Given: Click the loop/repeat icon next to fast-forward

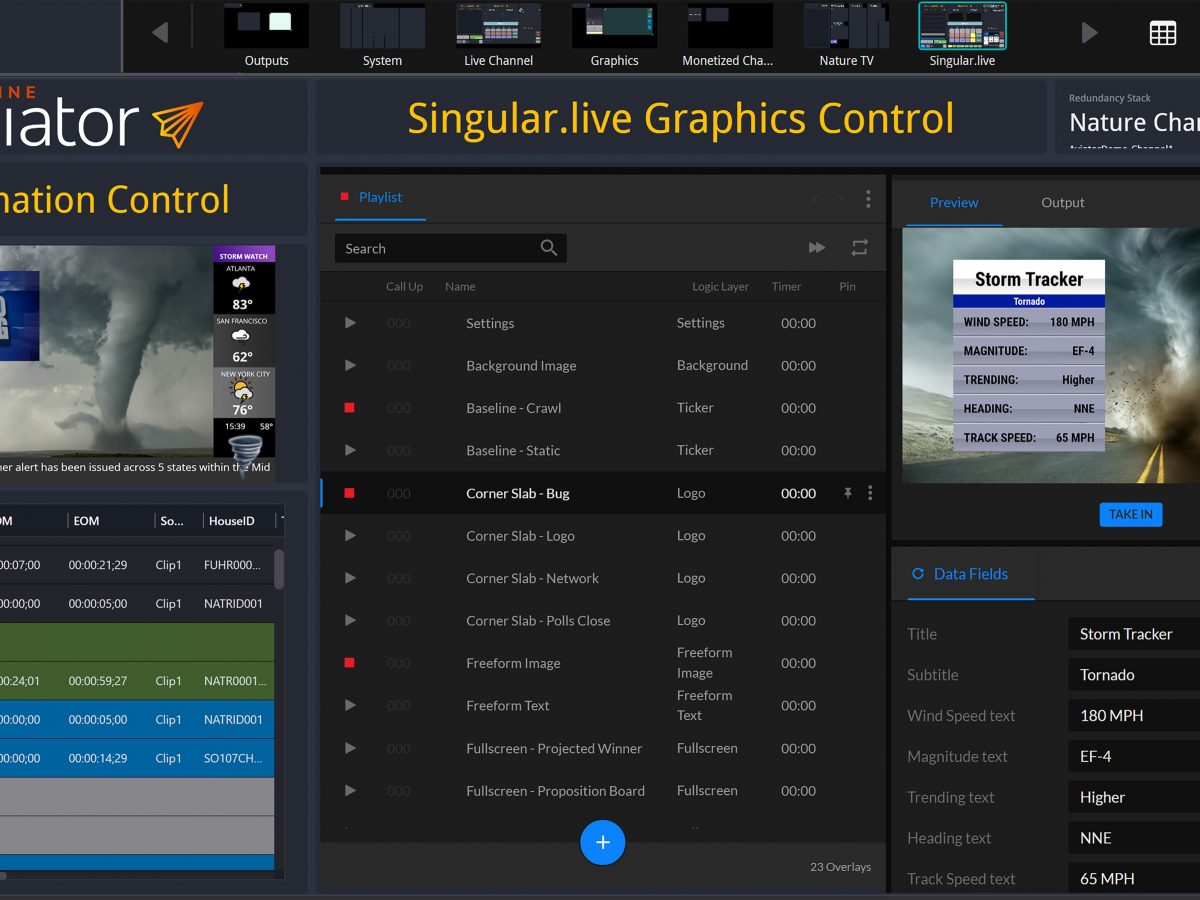Looking at the screenshot, I should [x=858, y=247].
